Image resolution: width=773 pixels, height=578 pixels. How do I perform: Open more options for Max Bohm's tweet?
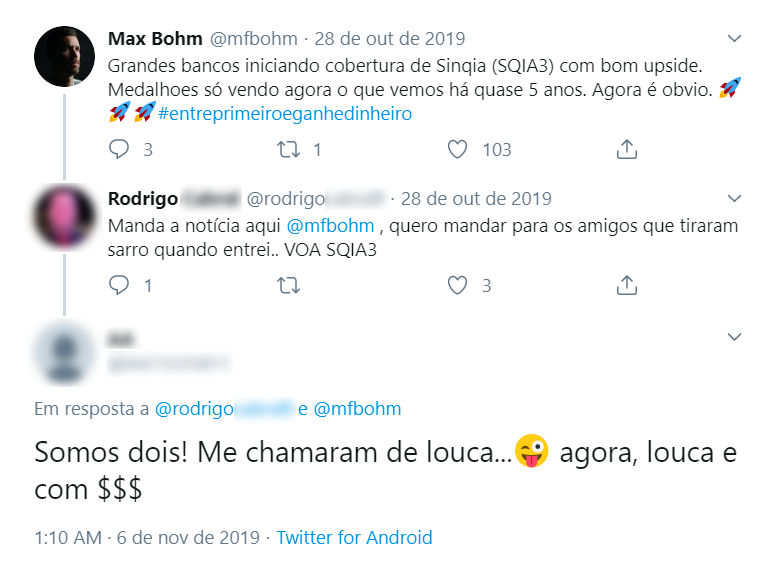pos(734,39)
